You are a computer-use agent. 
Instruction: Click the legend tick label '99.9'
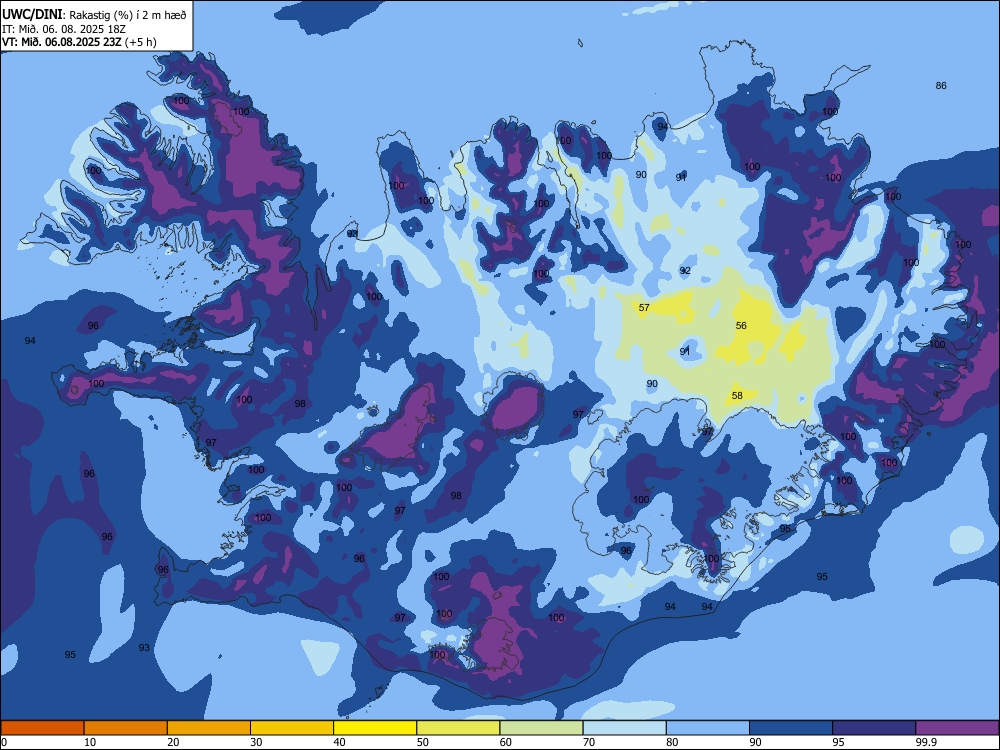pyautogui.click(x=926, y=742)
